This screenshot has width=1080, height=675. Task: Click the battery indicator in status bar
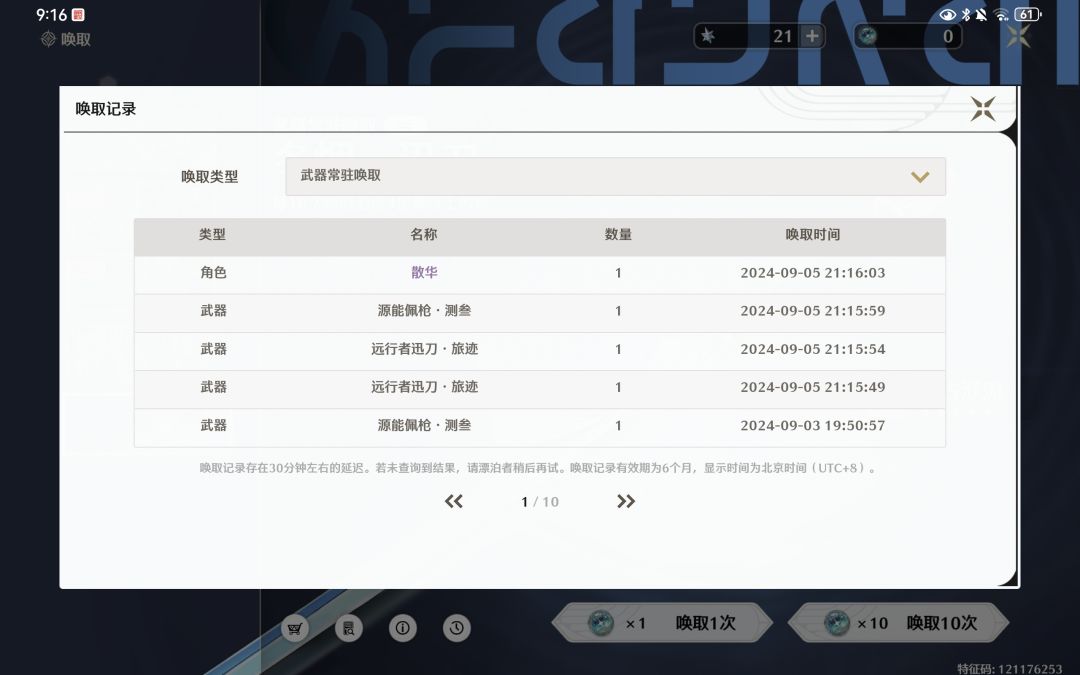(1028, 14)
